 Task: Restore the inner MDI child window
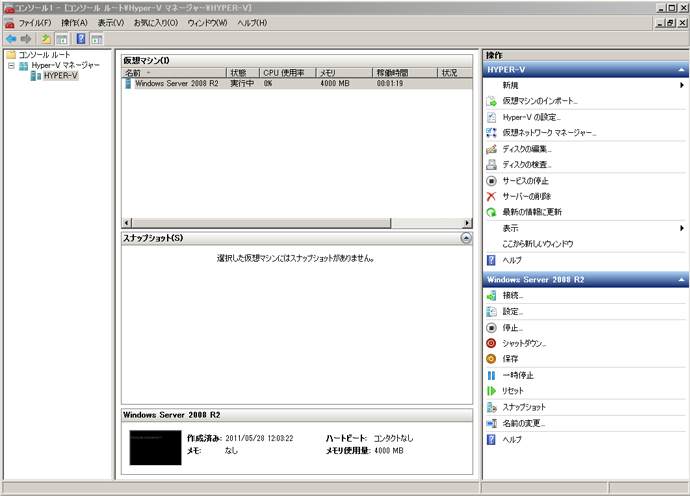pos(671,23)
